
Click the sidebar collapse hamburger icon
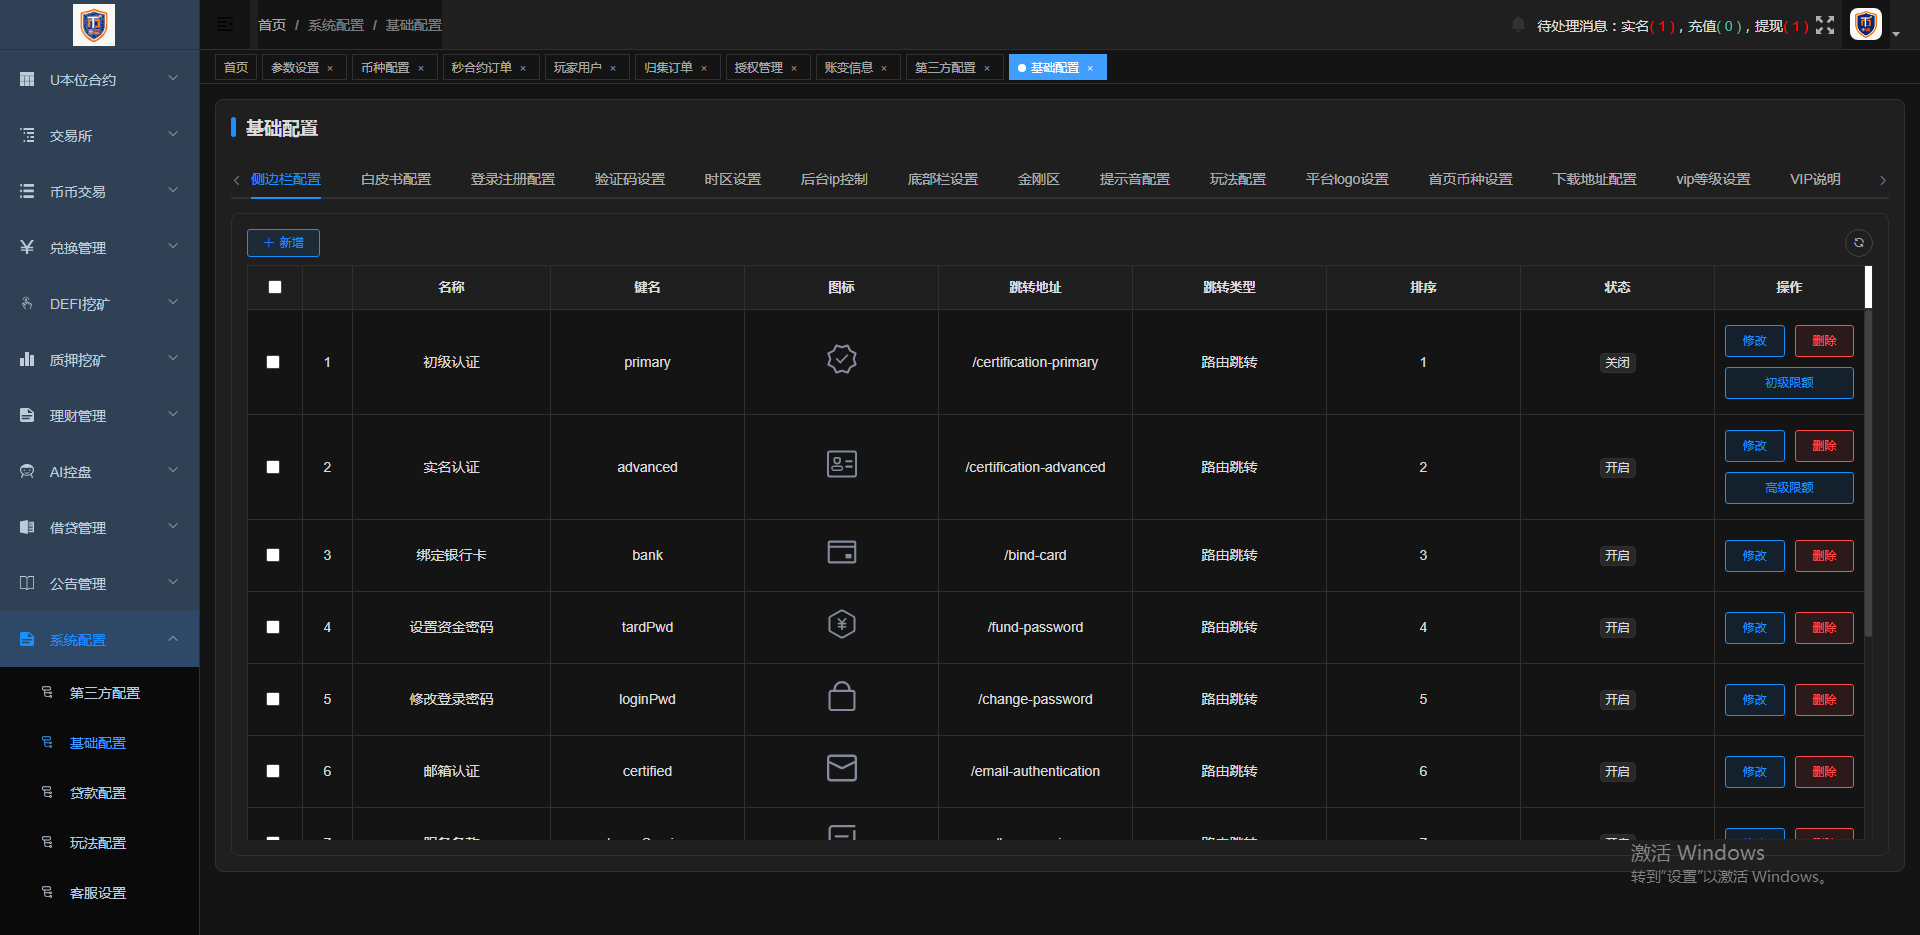[225, 25]
